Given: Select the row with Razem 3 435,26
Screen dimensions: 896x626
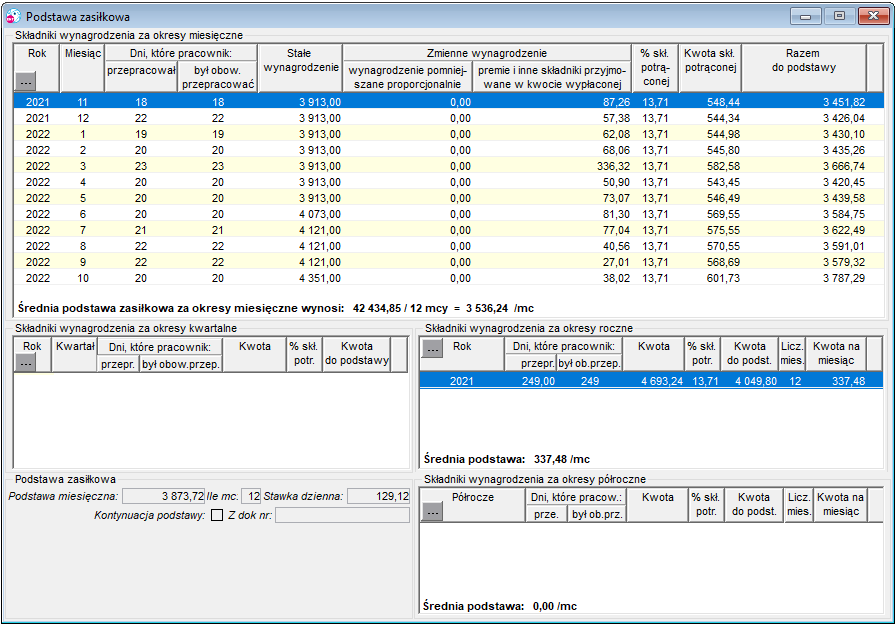Looking at the screenshot, I should 449,150.
